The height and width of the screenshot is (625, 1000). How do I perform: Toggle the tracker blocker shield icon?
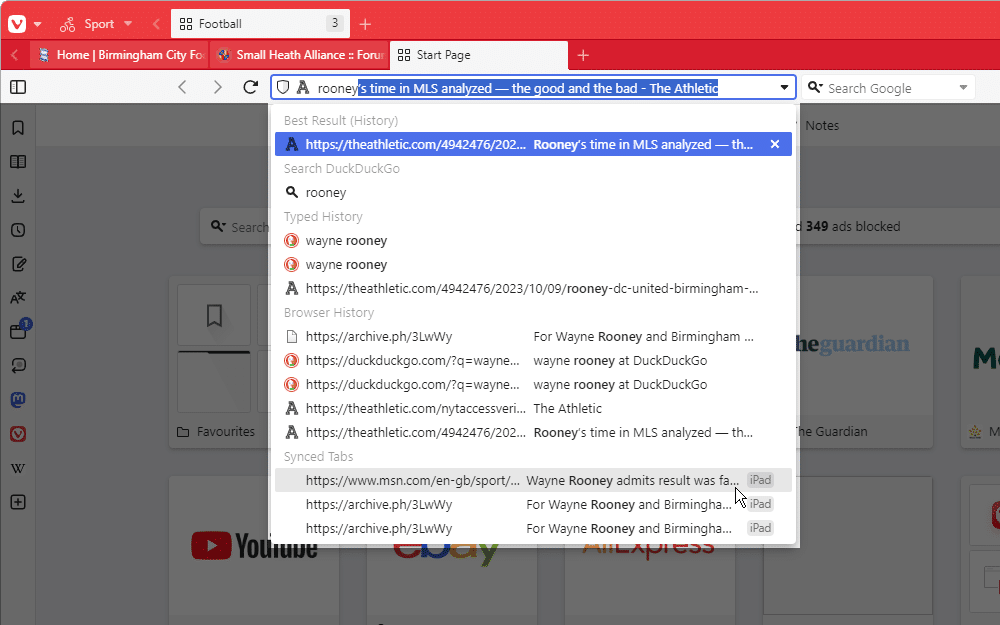pos(283,88)
